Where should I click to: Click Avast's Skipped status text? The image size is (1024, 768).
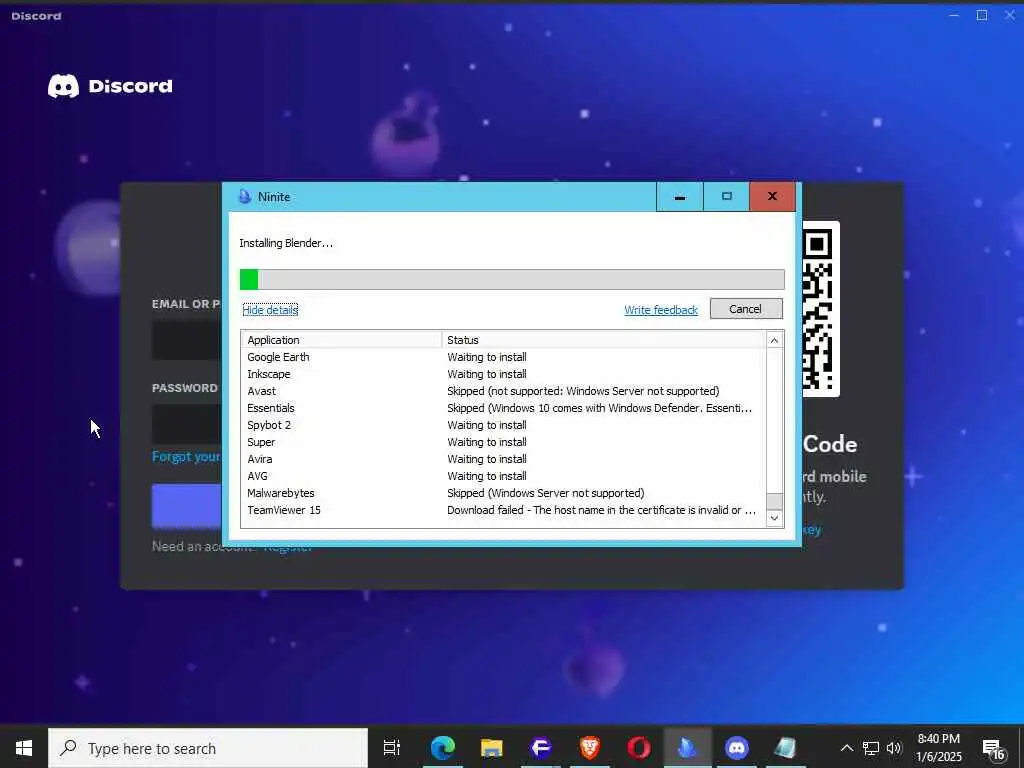pos(583,391)
